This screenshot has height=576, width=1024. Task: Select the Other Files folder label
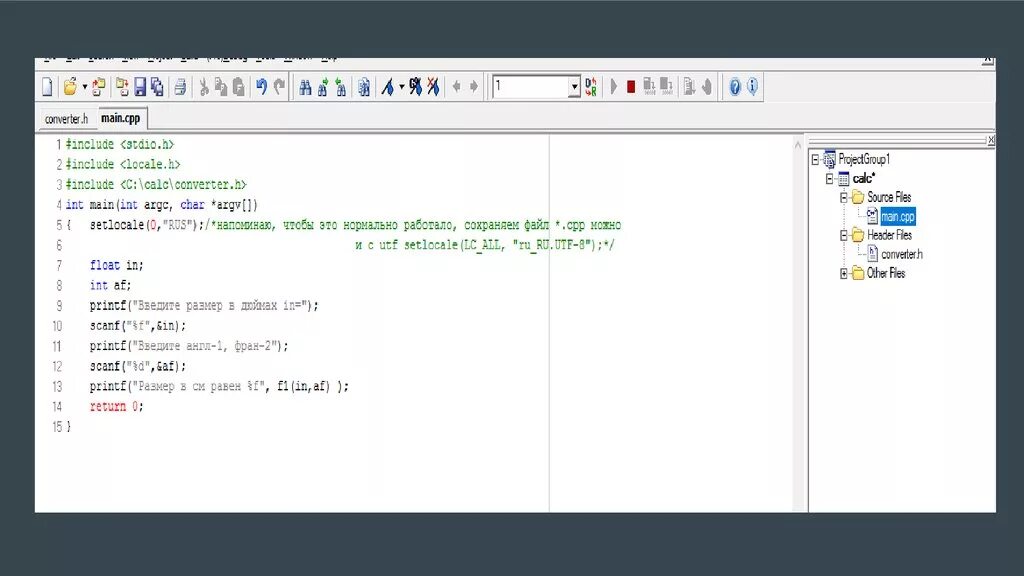coord(886,273)
